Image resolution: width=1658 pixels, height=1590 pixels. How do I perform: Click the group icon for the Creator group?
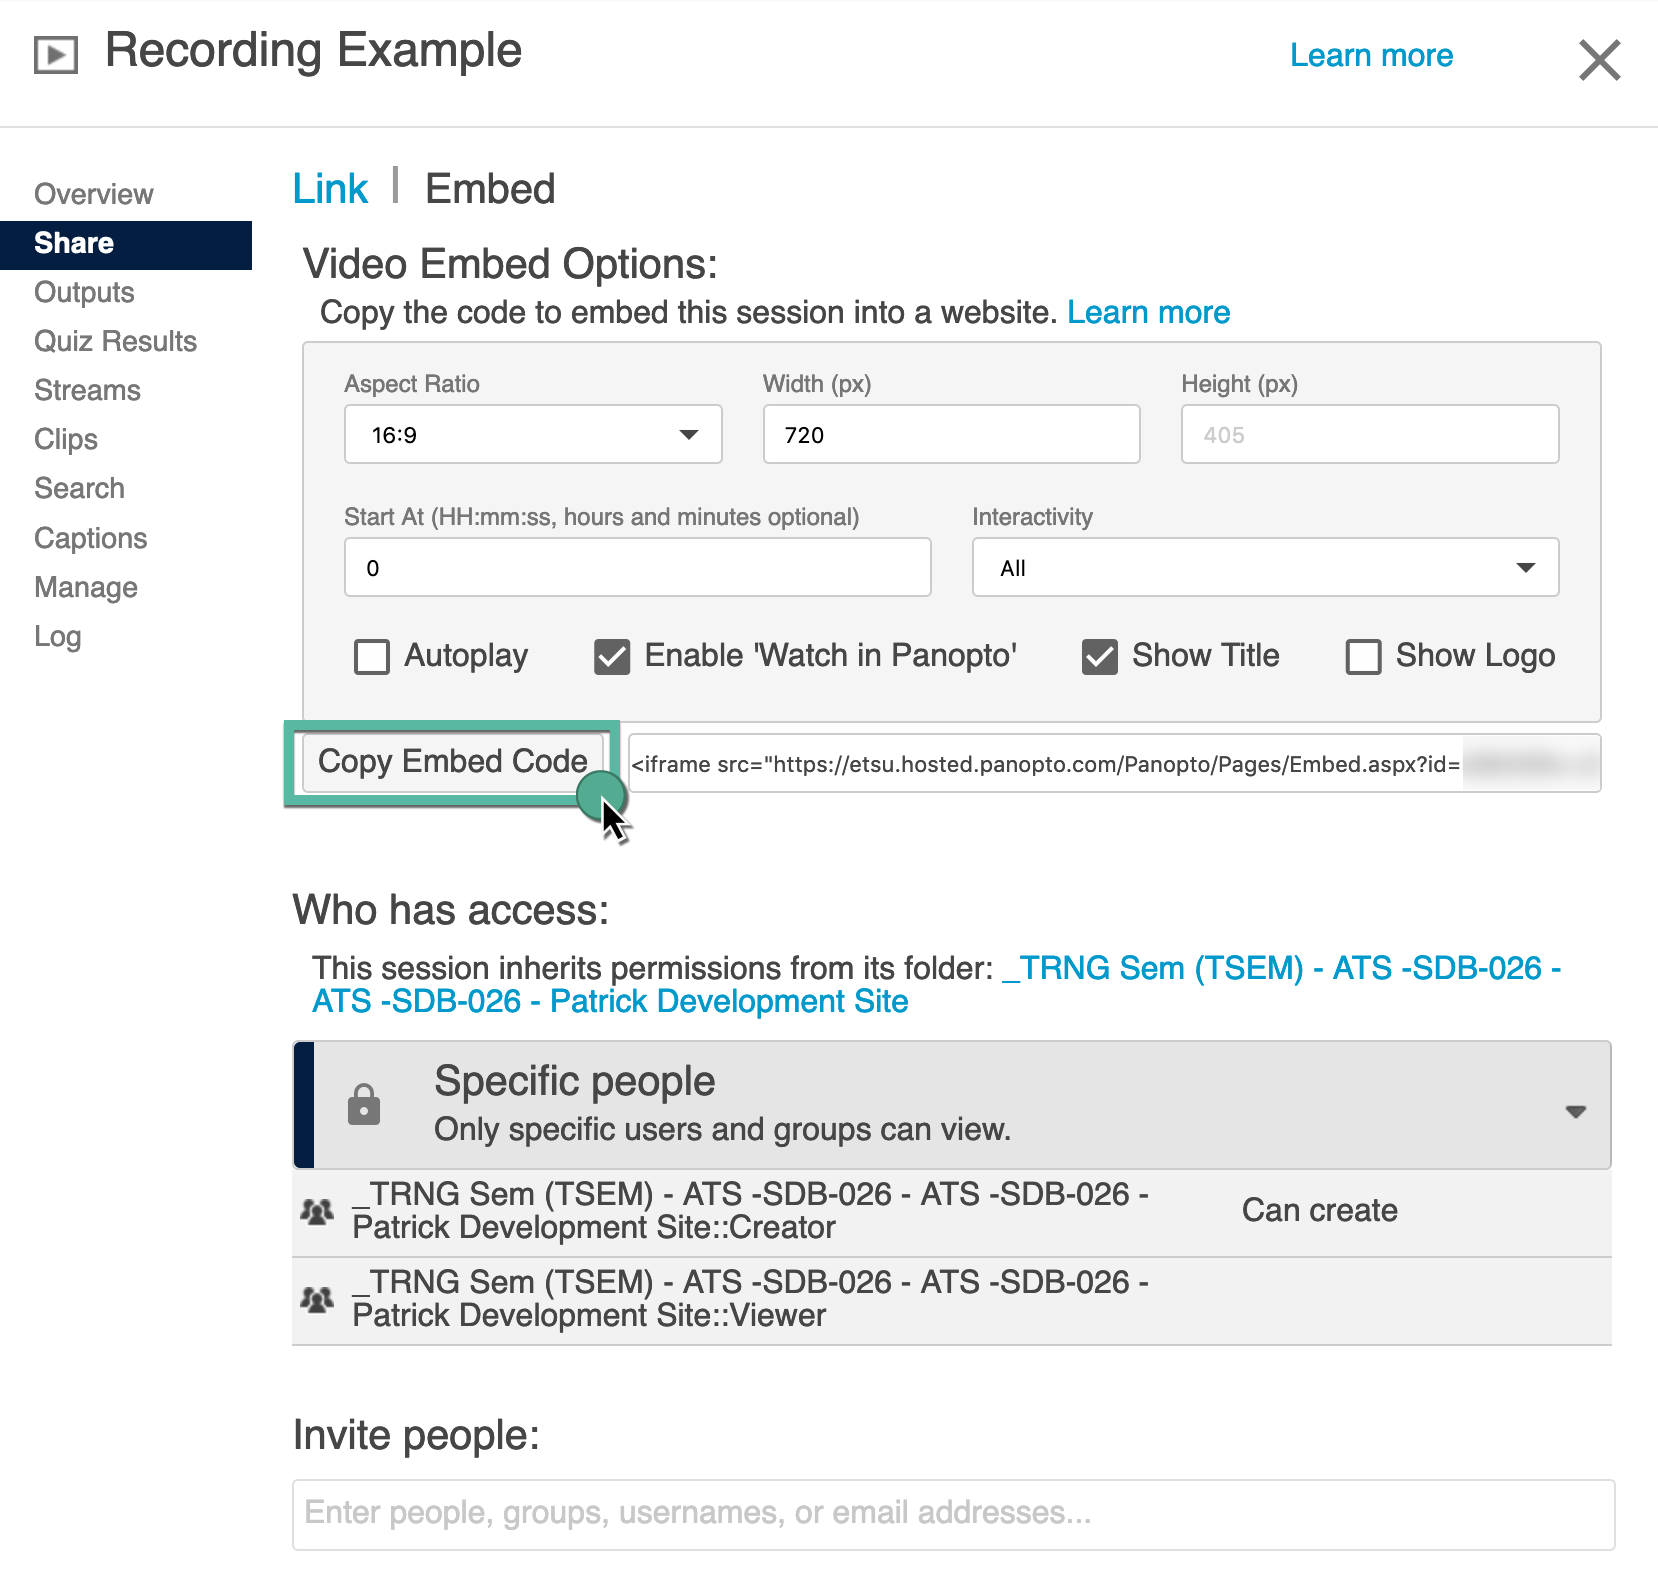tap(318, 1212)
